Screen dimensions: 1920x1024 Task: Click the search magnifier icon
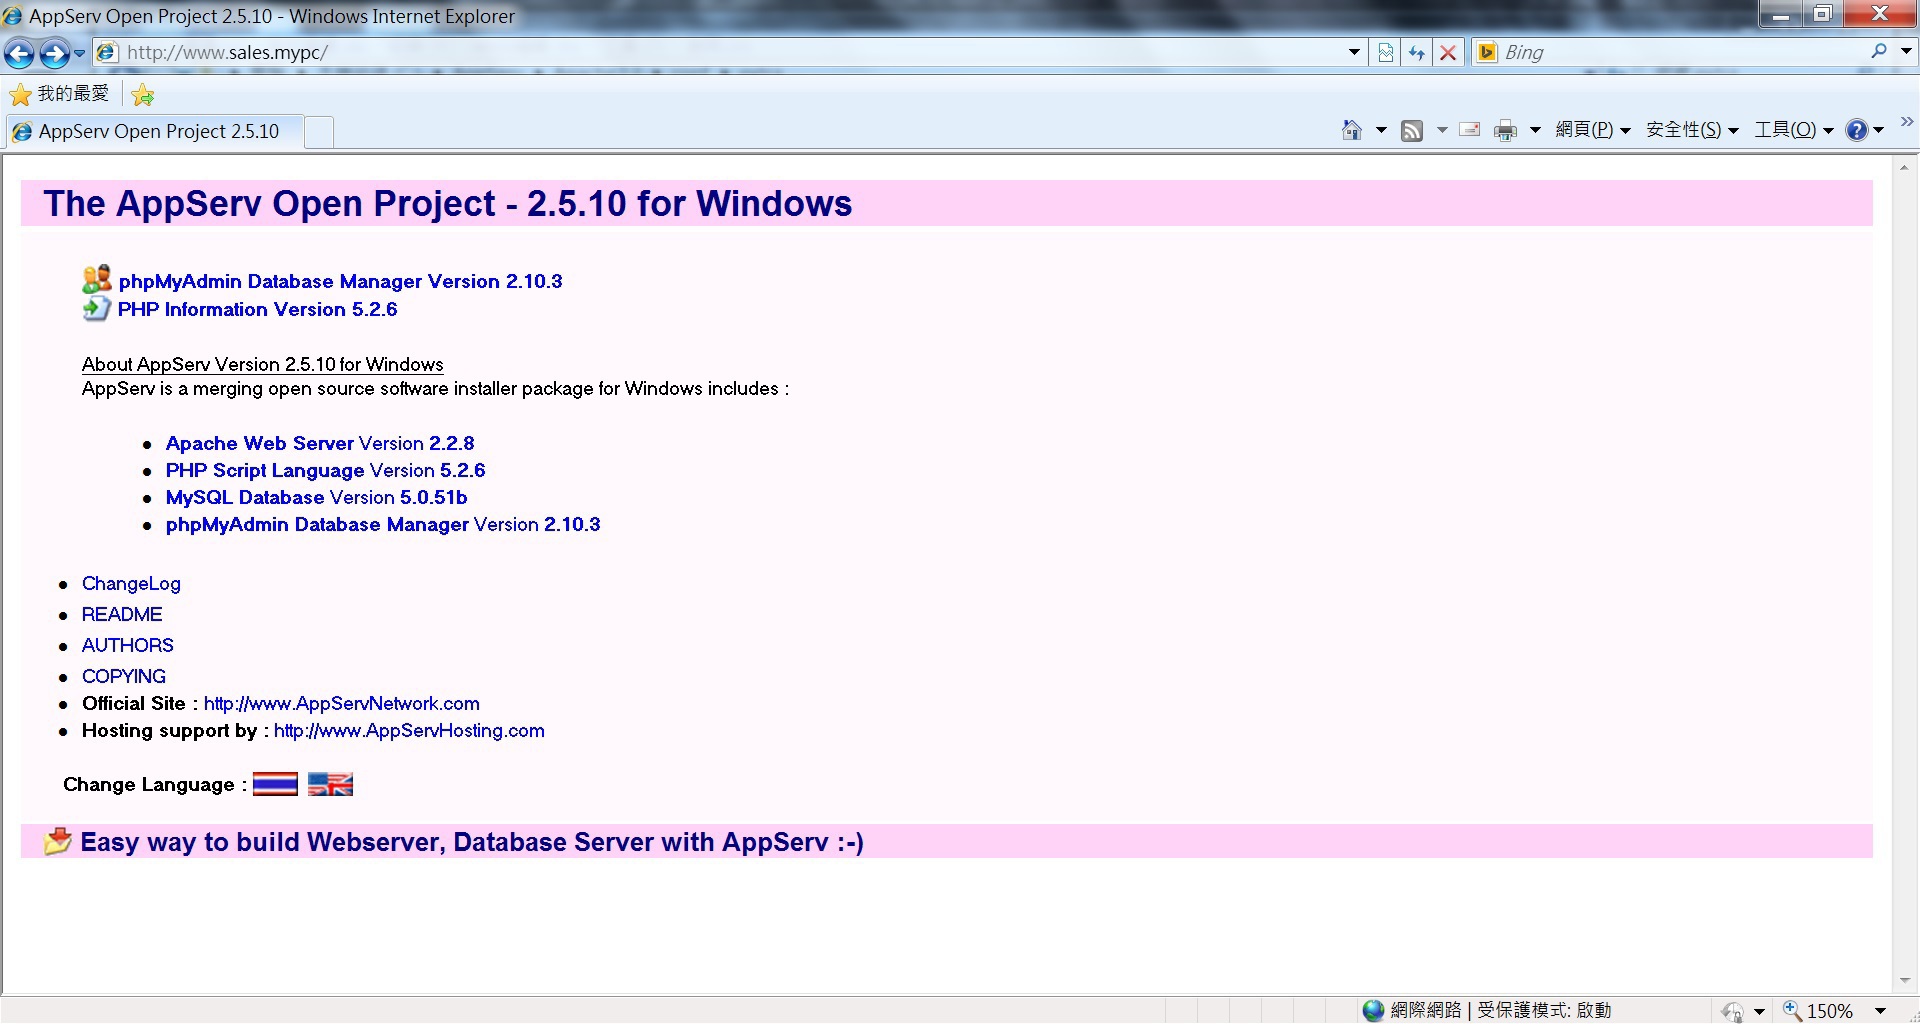click(1879, 51)
